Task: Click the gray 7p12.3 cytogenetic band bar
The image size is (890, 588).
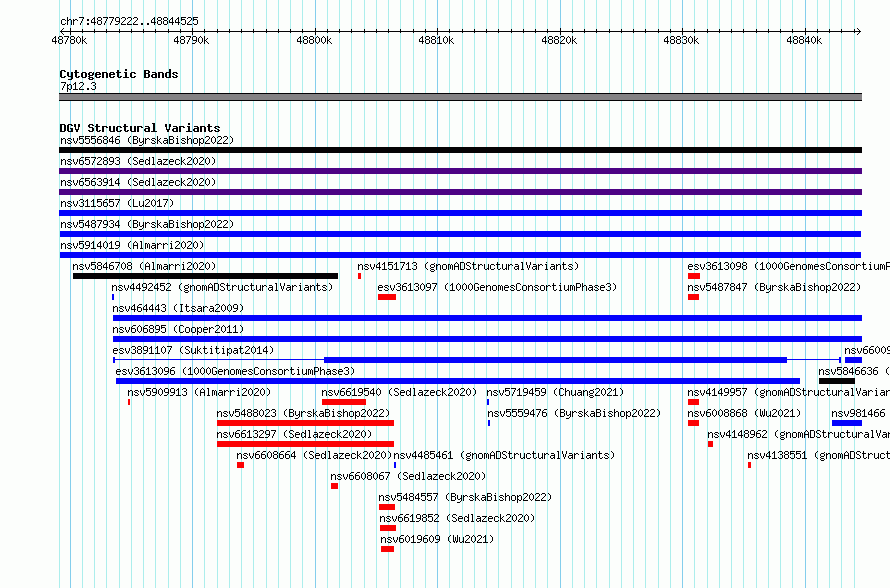Action: (460, 97)
